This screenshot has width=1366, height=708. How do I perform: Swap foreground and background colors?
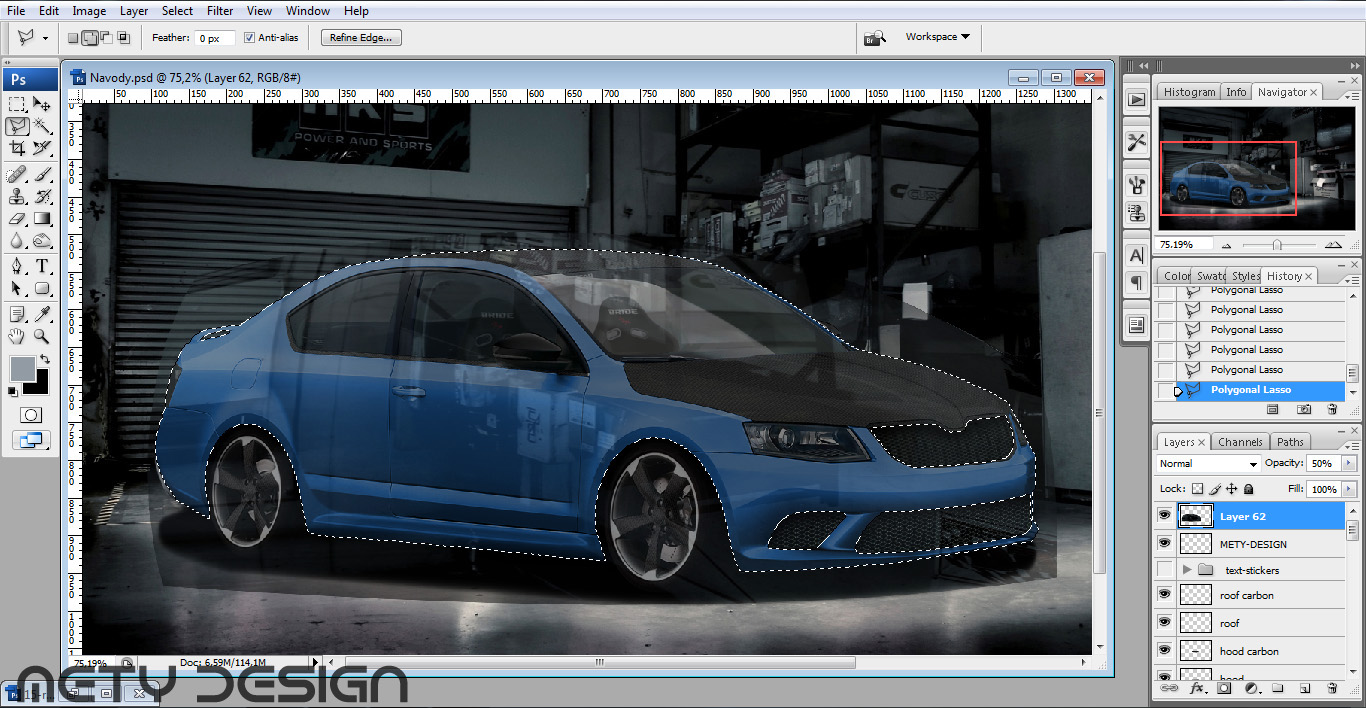44,359
